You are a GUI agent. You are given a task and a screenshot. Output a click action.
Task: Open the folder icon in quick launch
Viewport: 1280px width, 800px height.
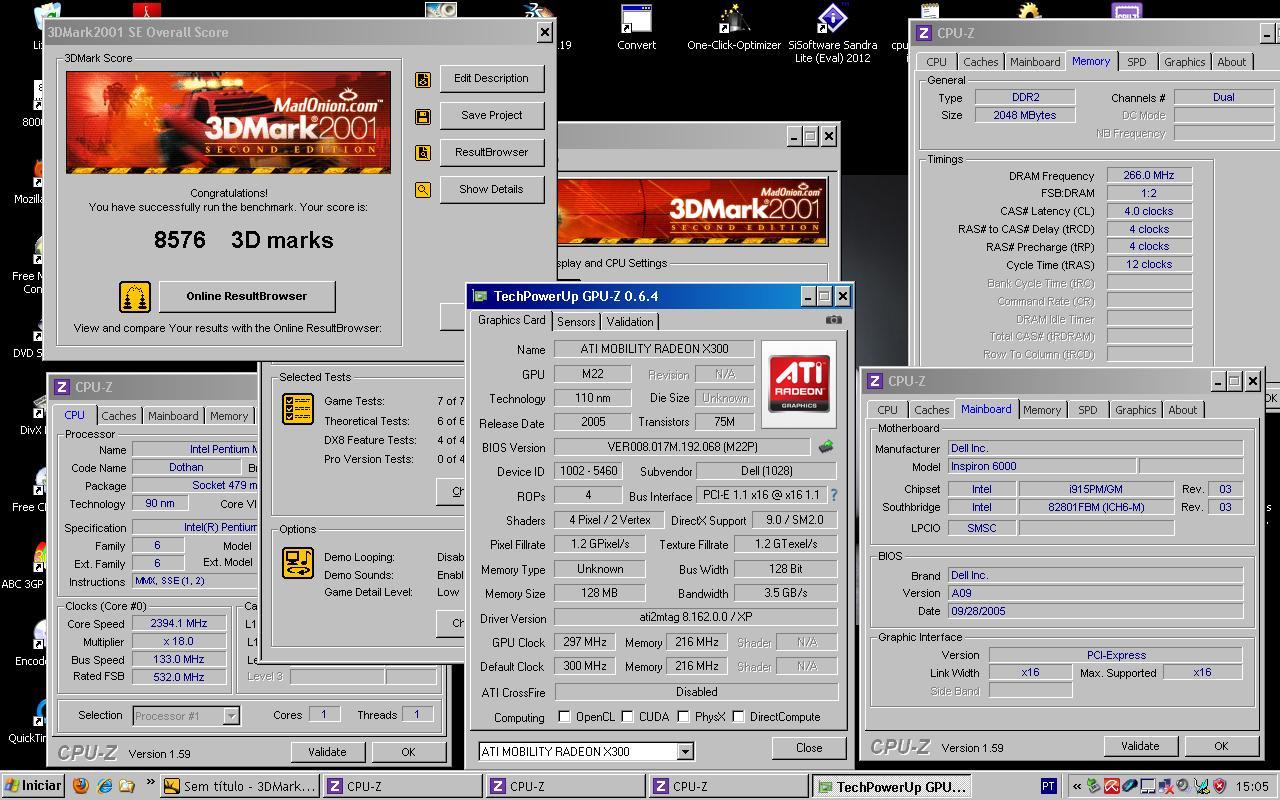126,786
